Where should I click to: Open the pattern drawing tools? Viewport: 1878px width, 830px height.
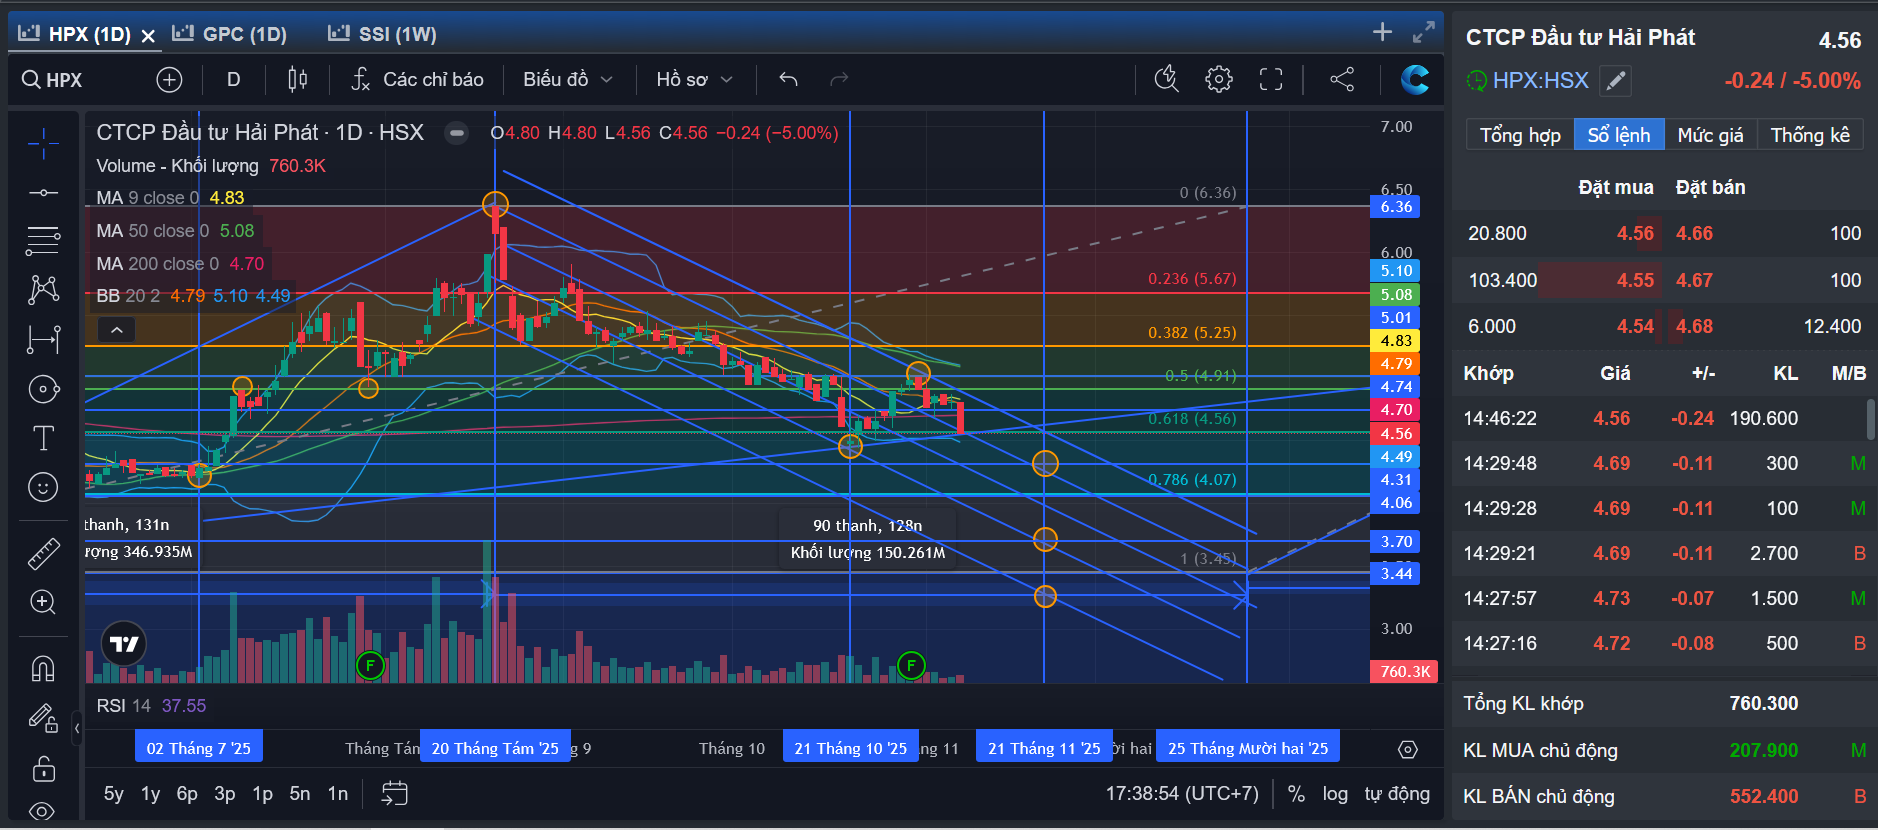(x=43, y=290)
